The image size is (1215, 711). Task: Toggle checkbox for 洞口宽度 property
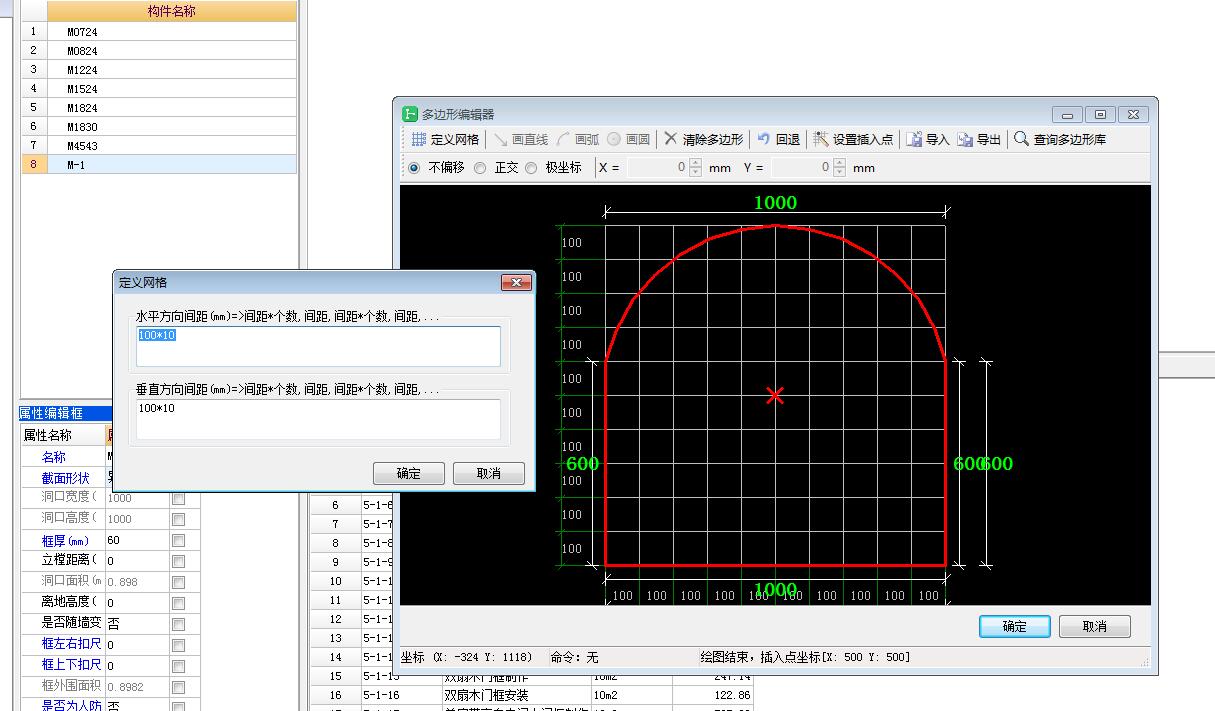point(178,498)
